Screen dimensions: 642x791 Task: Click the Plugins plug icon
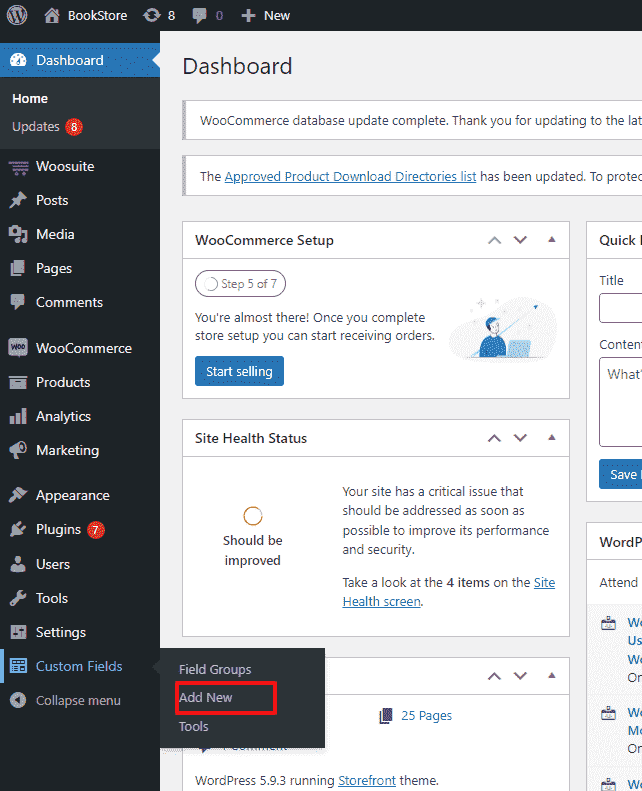[x=18, y=529]
